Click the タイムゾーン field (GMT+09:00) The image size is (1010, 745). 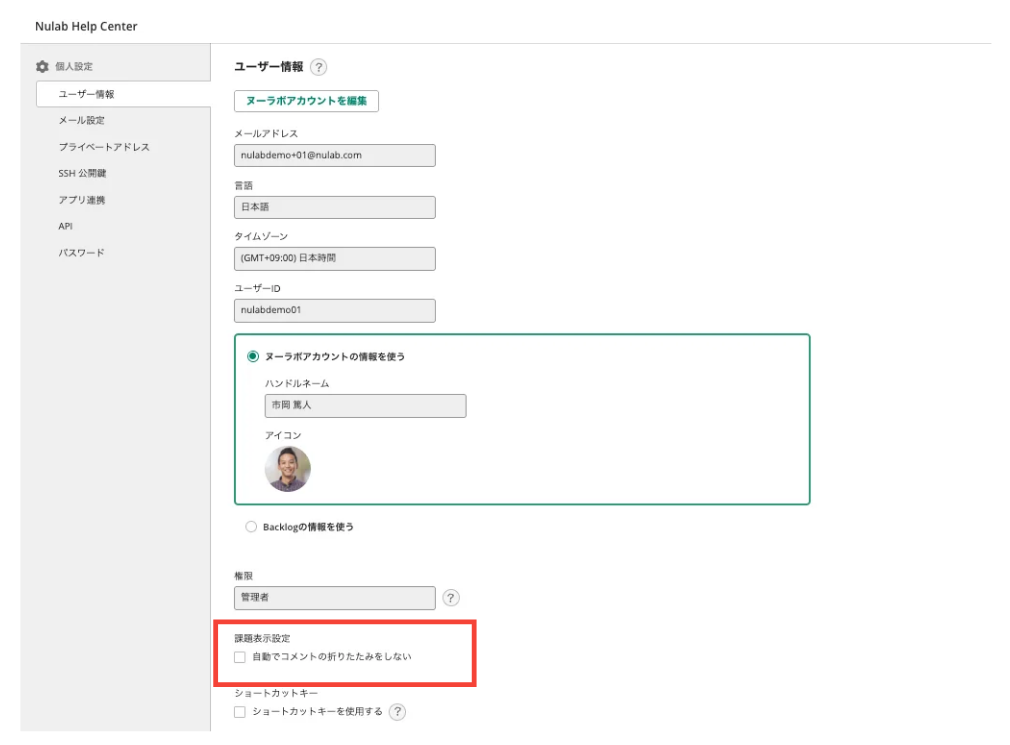(334, 259)
